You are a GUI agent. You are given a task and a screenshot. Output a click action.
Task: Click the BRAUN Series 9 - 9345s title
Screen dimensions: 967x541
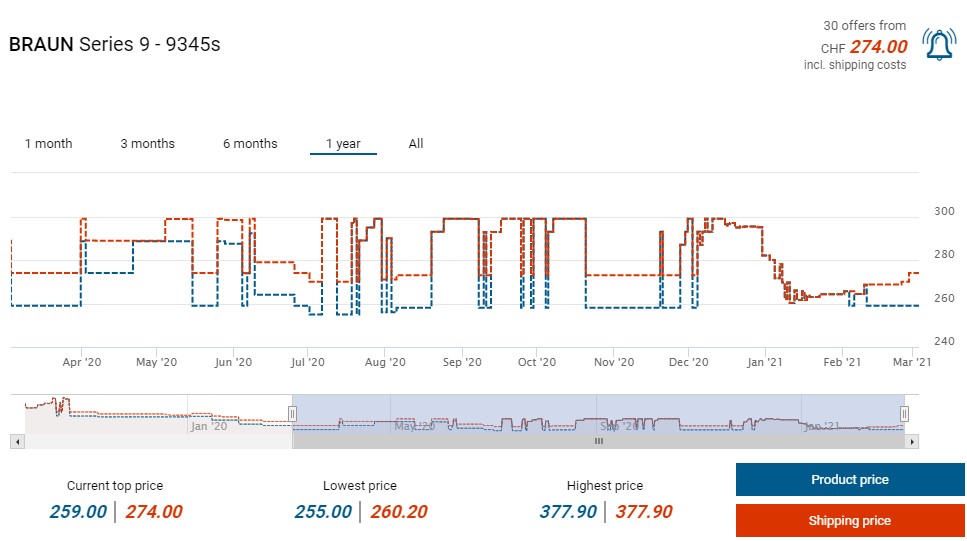pos(114,45)
